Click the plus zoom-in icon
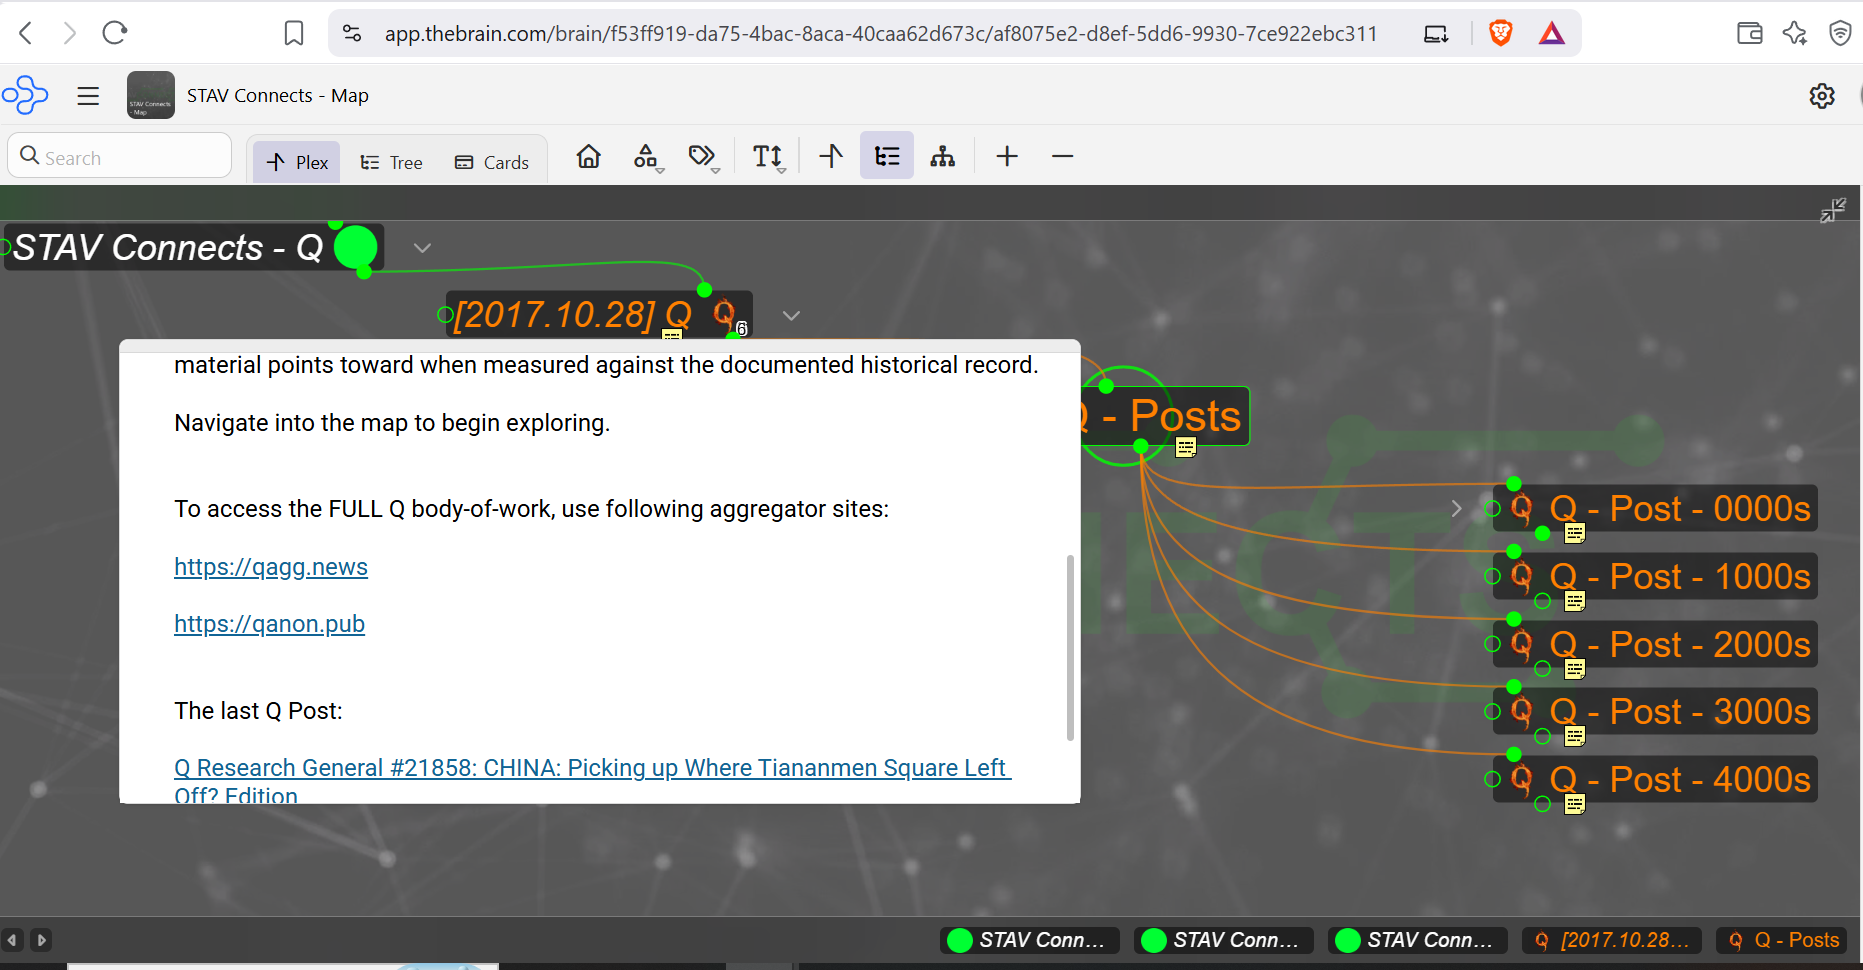This screenshot has height=970, width=1863. click(x=1007, y=156)
